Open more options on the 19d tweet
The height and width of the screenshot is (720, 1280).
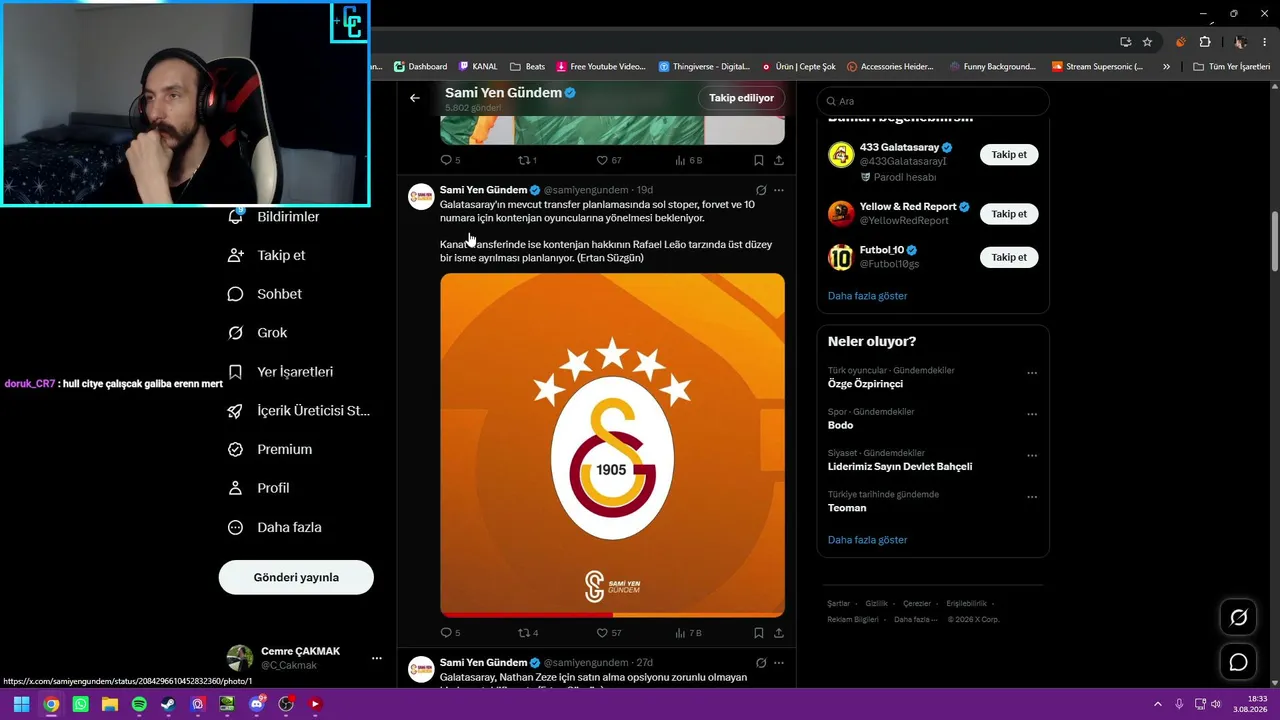click(x=779, y=190)
